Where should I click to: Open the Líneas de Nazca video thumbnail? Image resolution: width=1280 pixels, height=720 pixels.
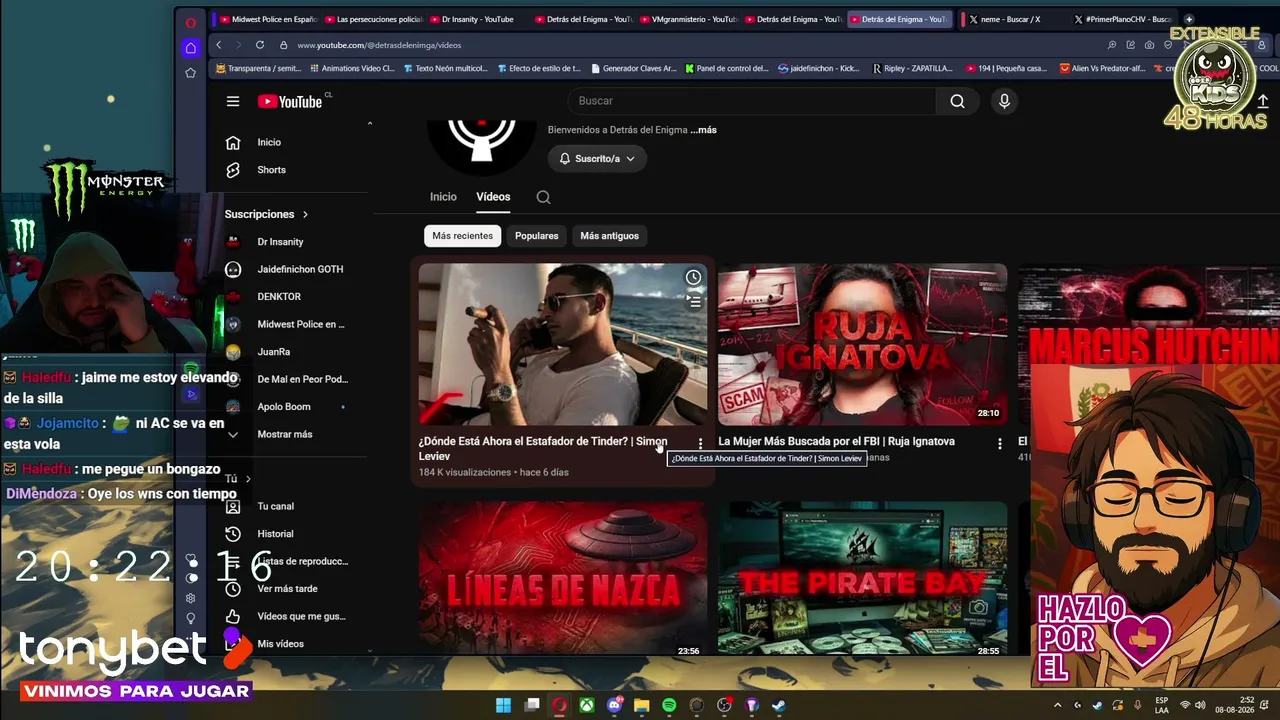562,580
